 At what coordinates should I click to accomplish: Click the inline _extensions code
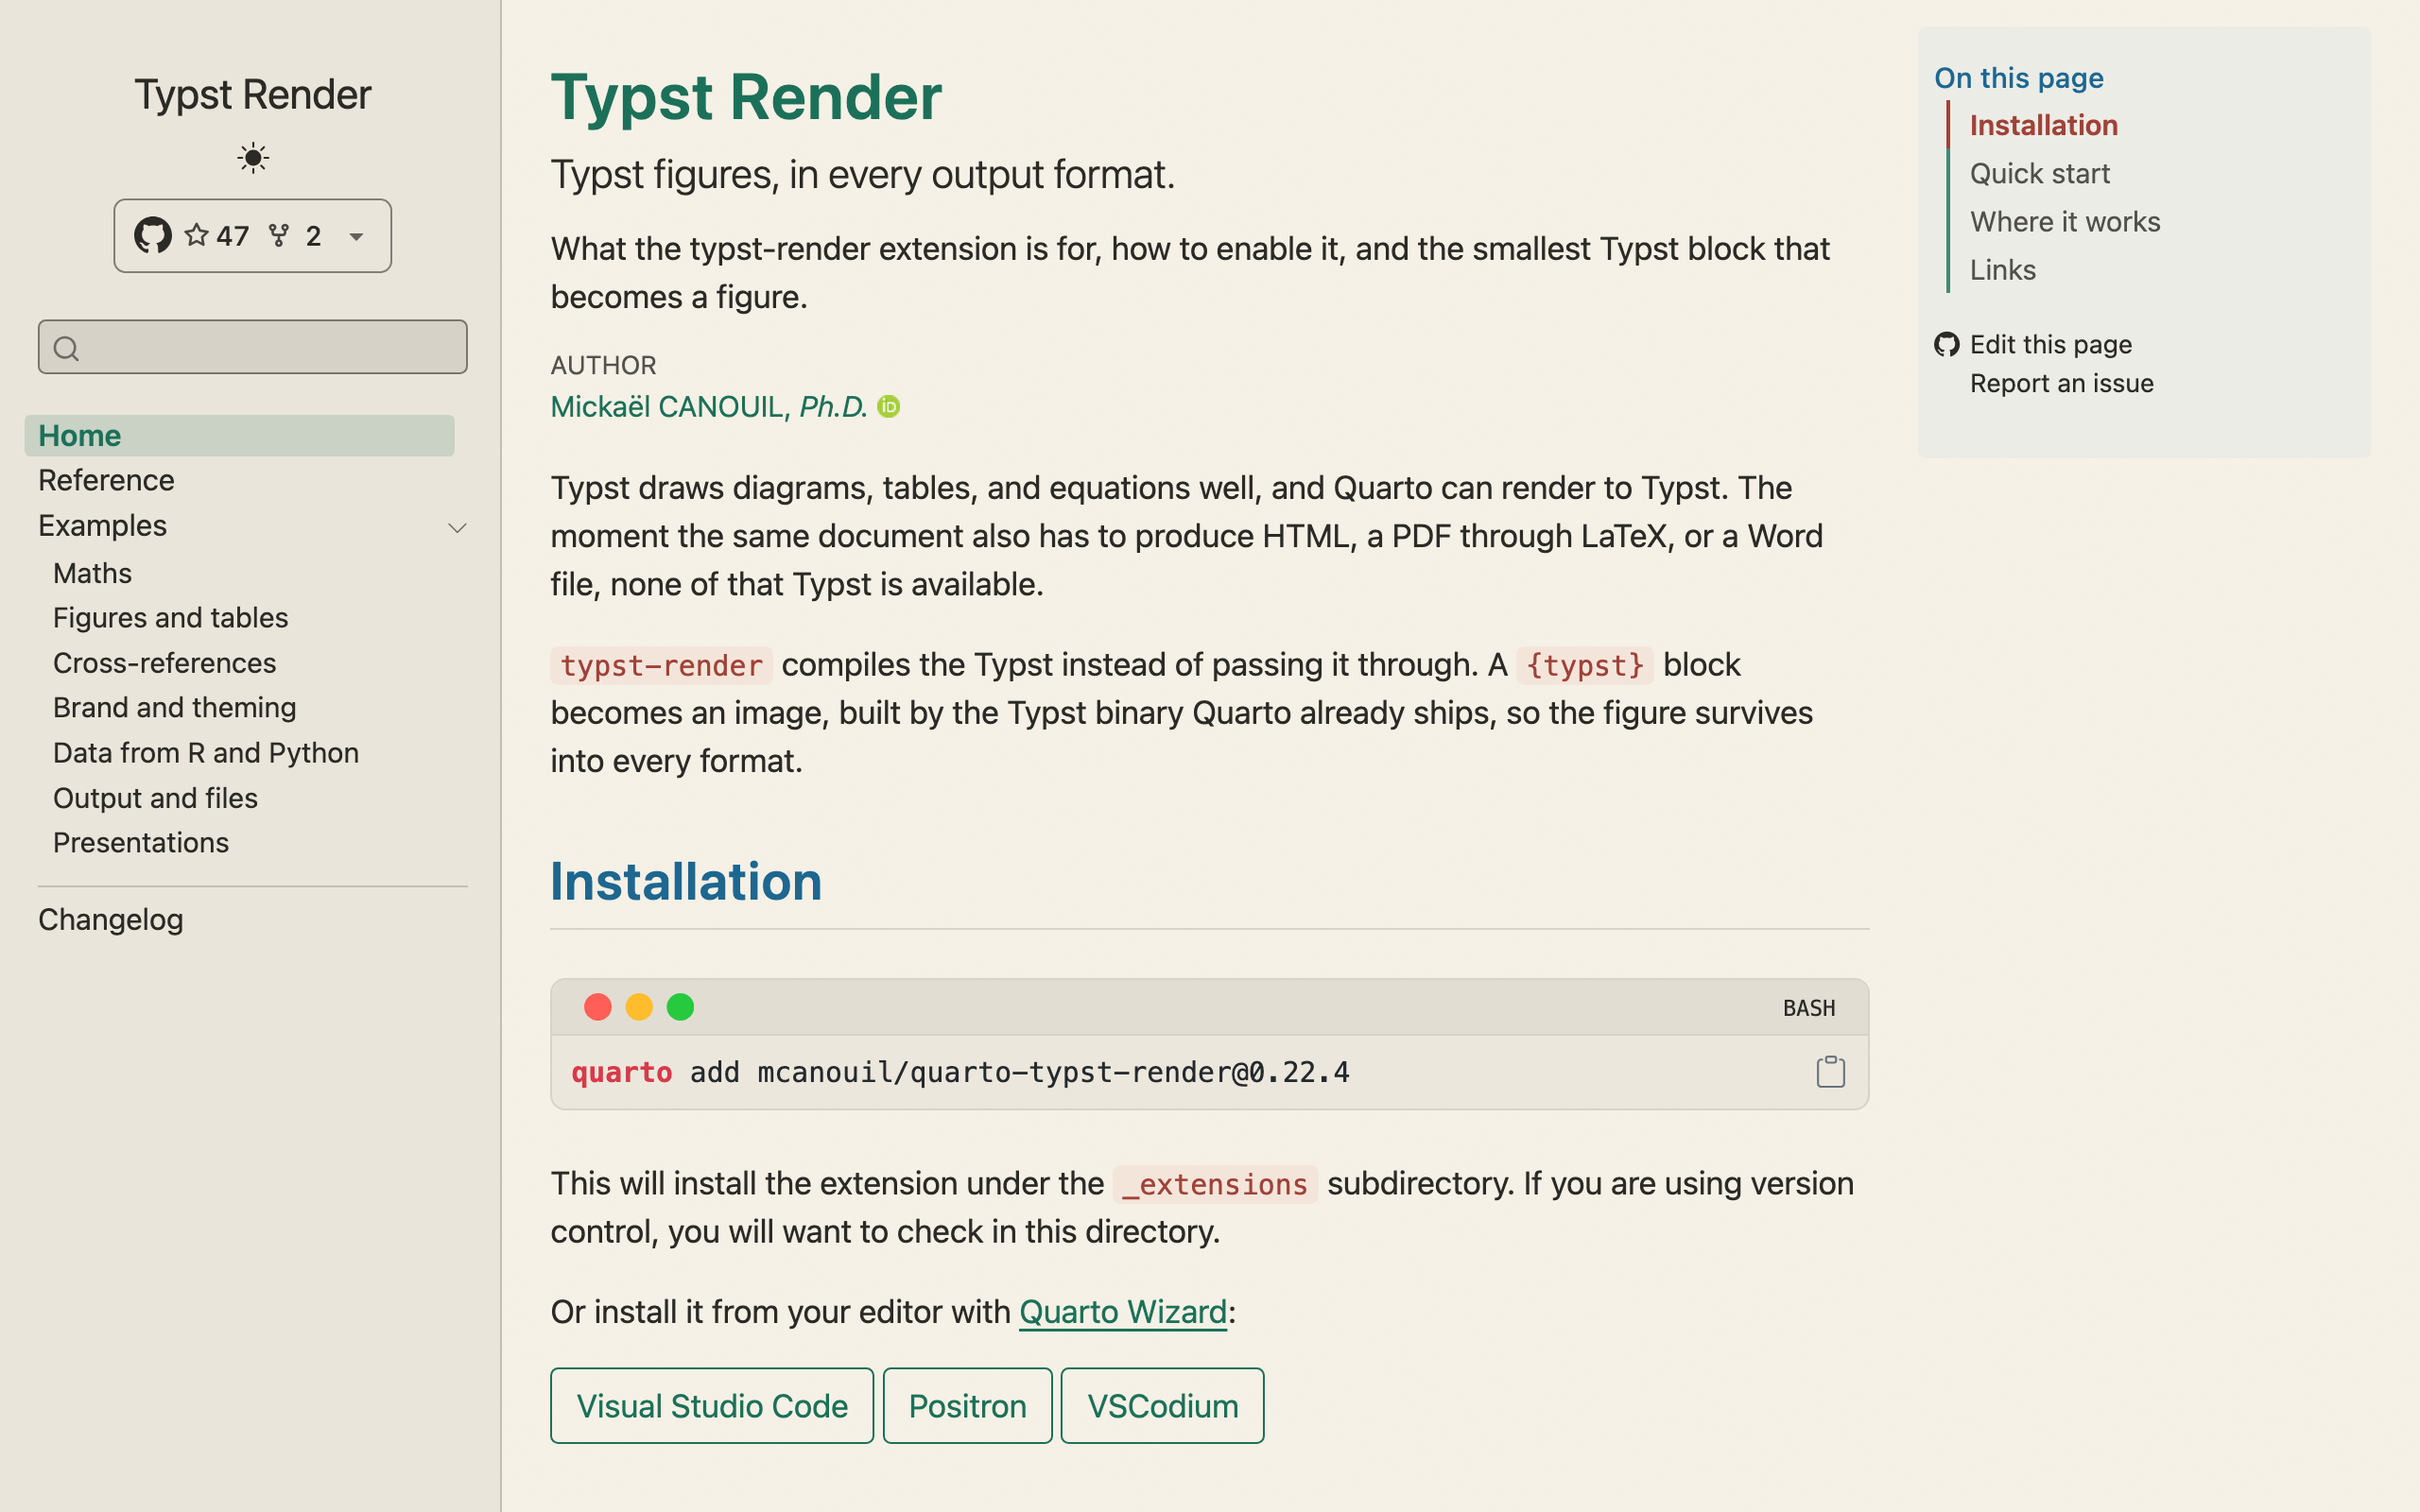[1214, 1185]
